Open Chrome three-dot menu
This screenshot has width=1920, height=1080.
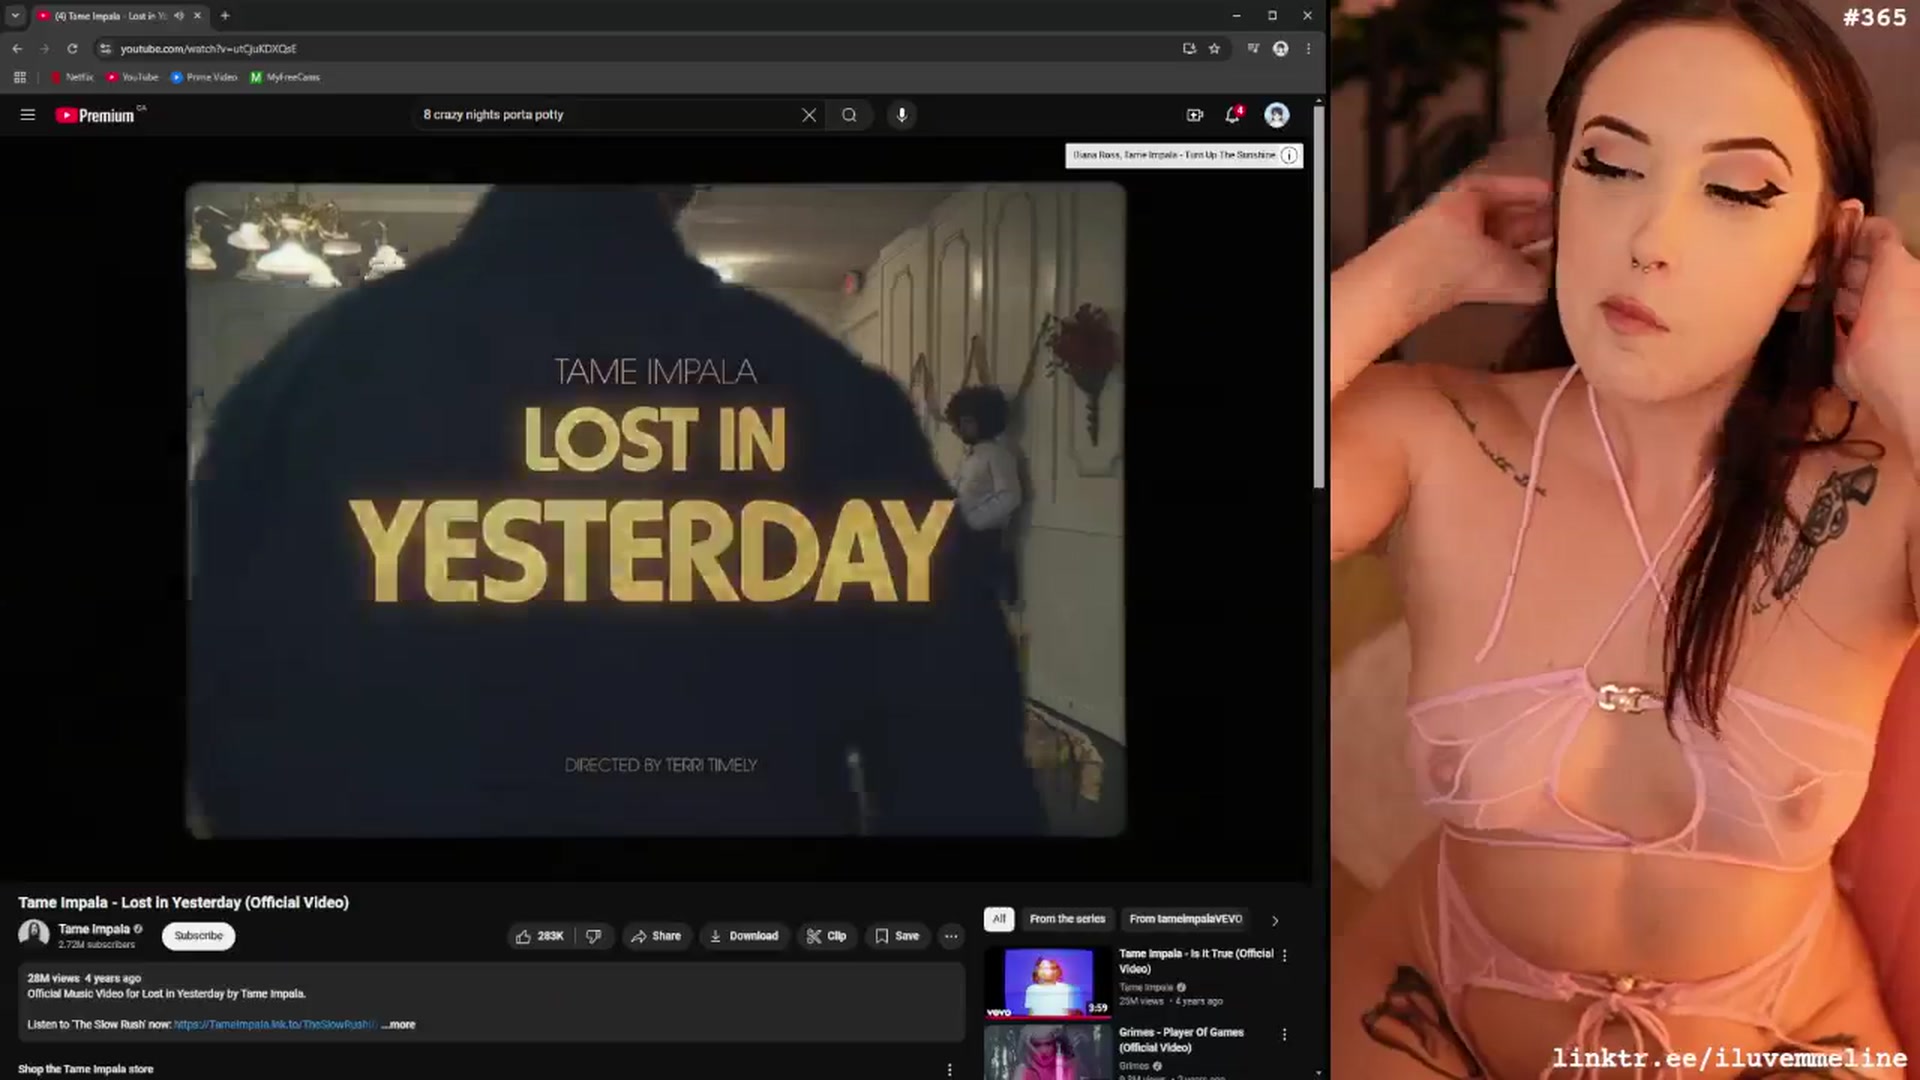(x=1308, y=48)
